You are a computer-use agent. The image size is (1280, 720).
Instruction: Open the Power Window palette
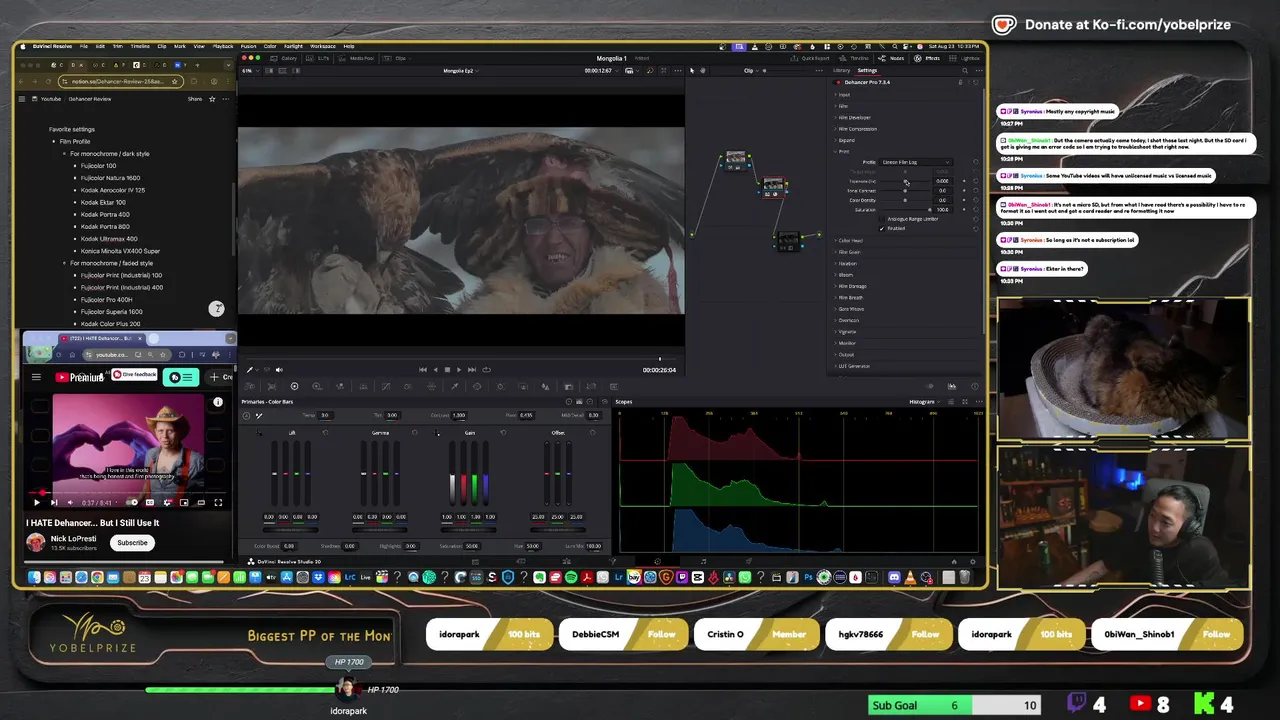click(477, 386)
